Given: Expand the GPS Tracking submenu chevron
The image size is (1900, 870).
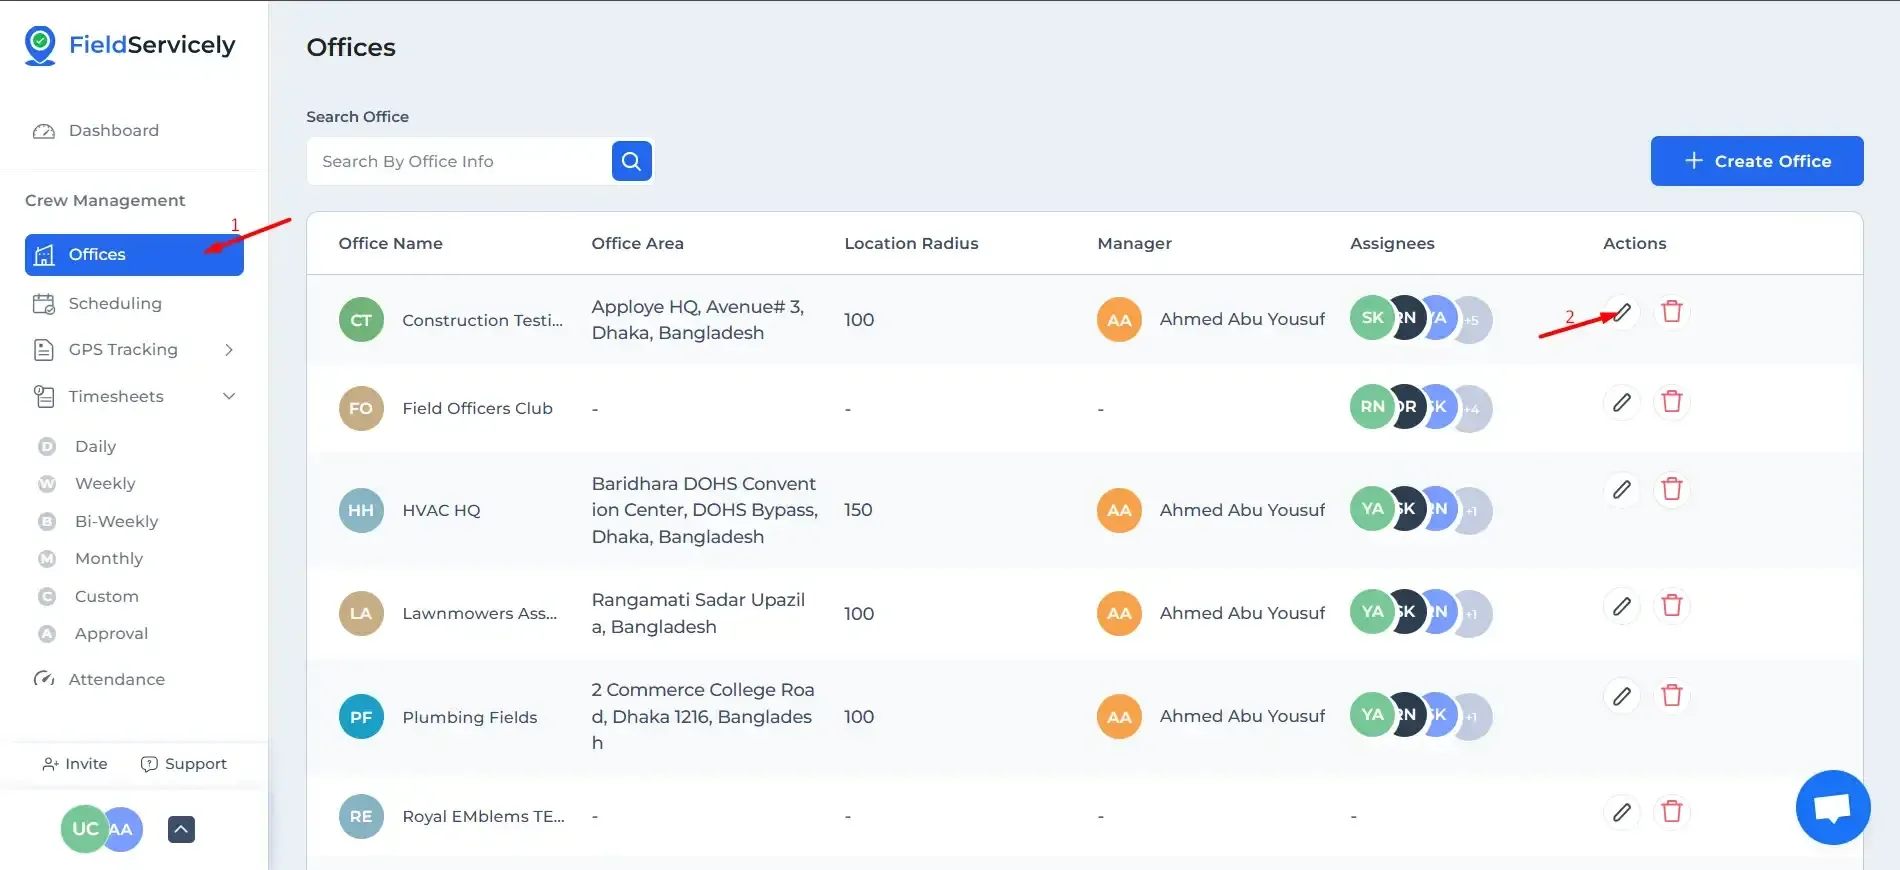Looking at the screenshot, I should coord(229,350).
